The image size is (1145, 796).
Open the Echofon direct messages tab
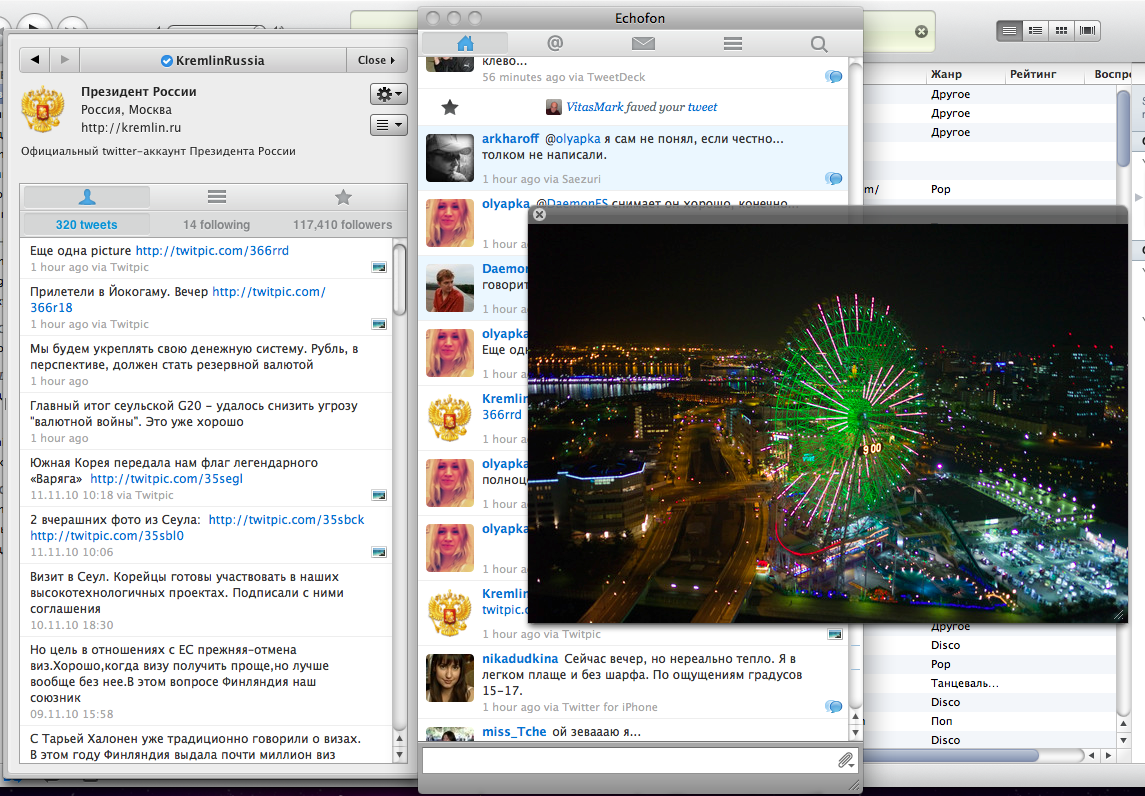[643, 44]
